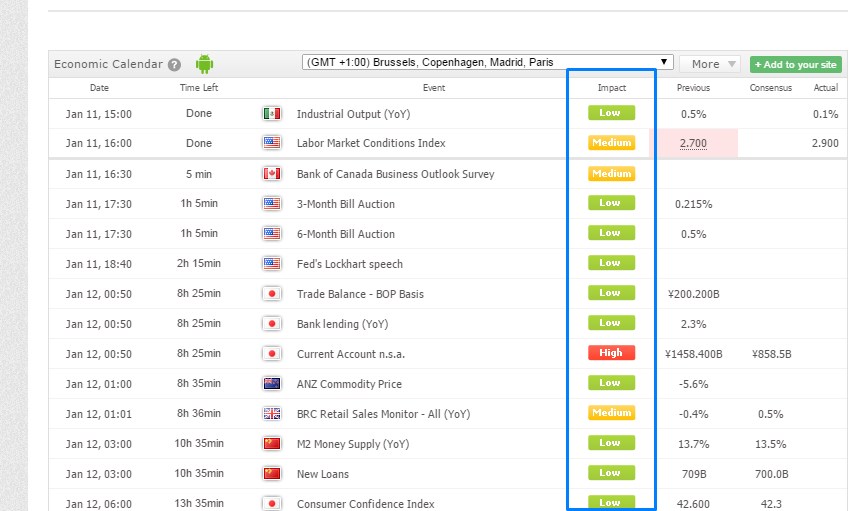Open the Labor Market Conditions Index event

[371, 144]
